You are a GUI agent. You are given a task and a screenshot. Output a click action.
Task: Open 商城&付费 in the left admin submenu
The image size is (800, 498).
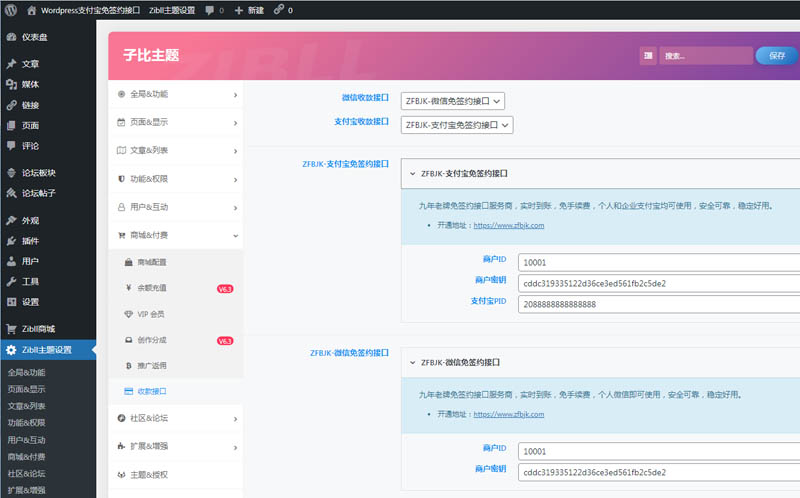pos(27,457)
